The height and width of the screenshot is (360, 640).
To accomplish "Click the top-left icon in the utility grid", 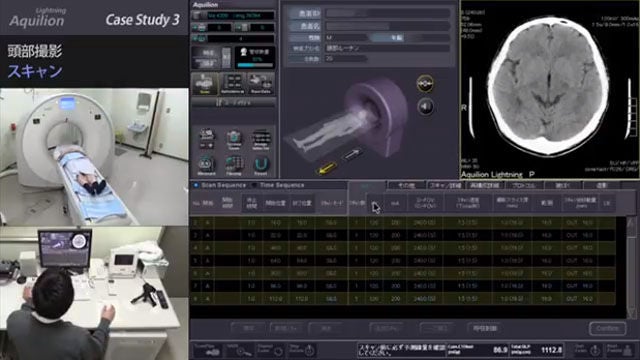I will point(207,140).
